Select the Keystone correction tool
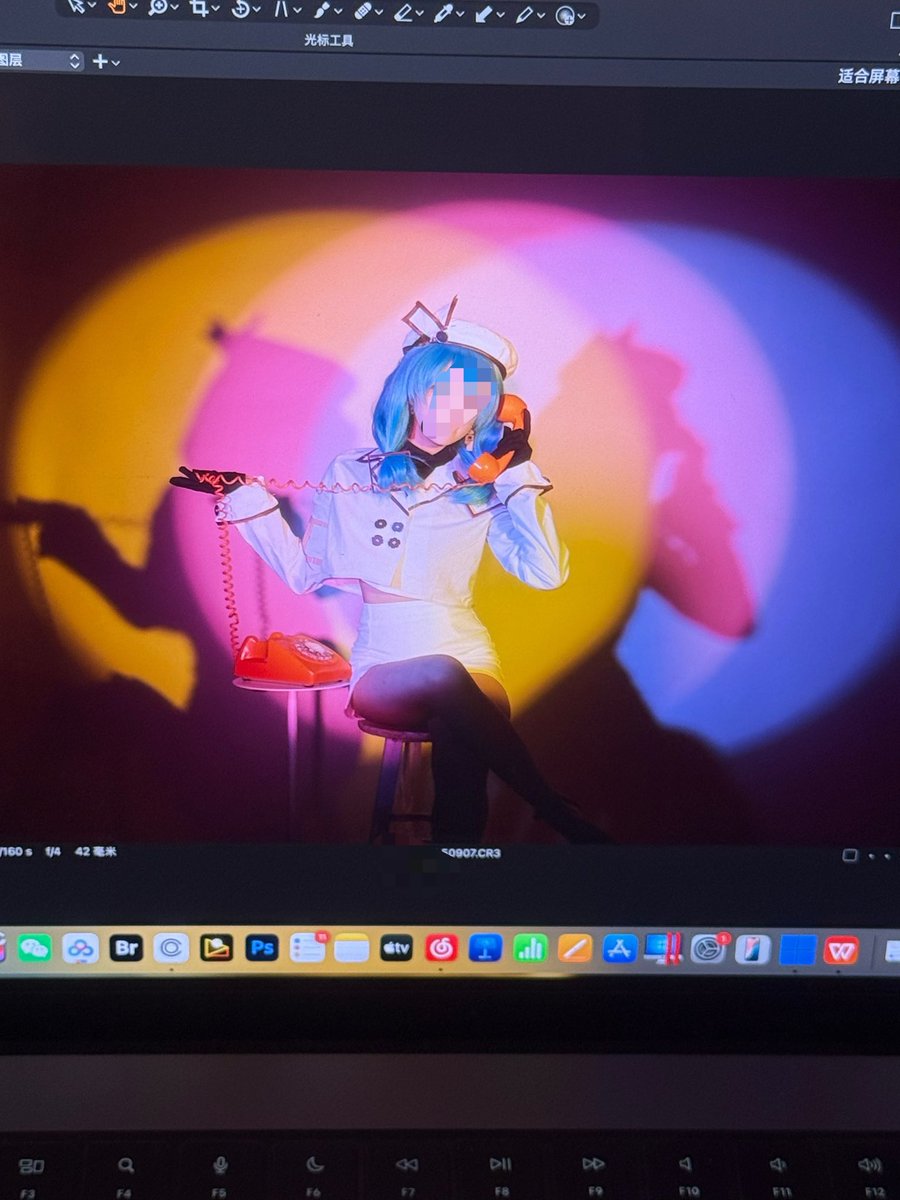Image resolution: width=900 pixels, height=1200 pixels. point(281,11)
